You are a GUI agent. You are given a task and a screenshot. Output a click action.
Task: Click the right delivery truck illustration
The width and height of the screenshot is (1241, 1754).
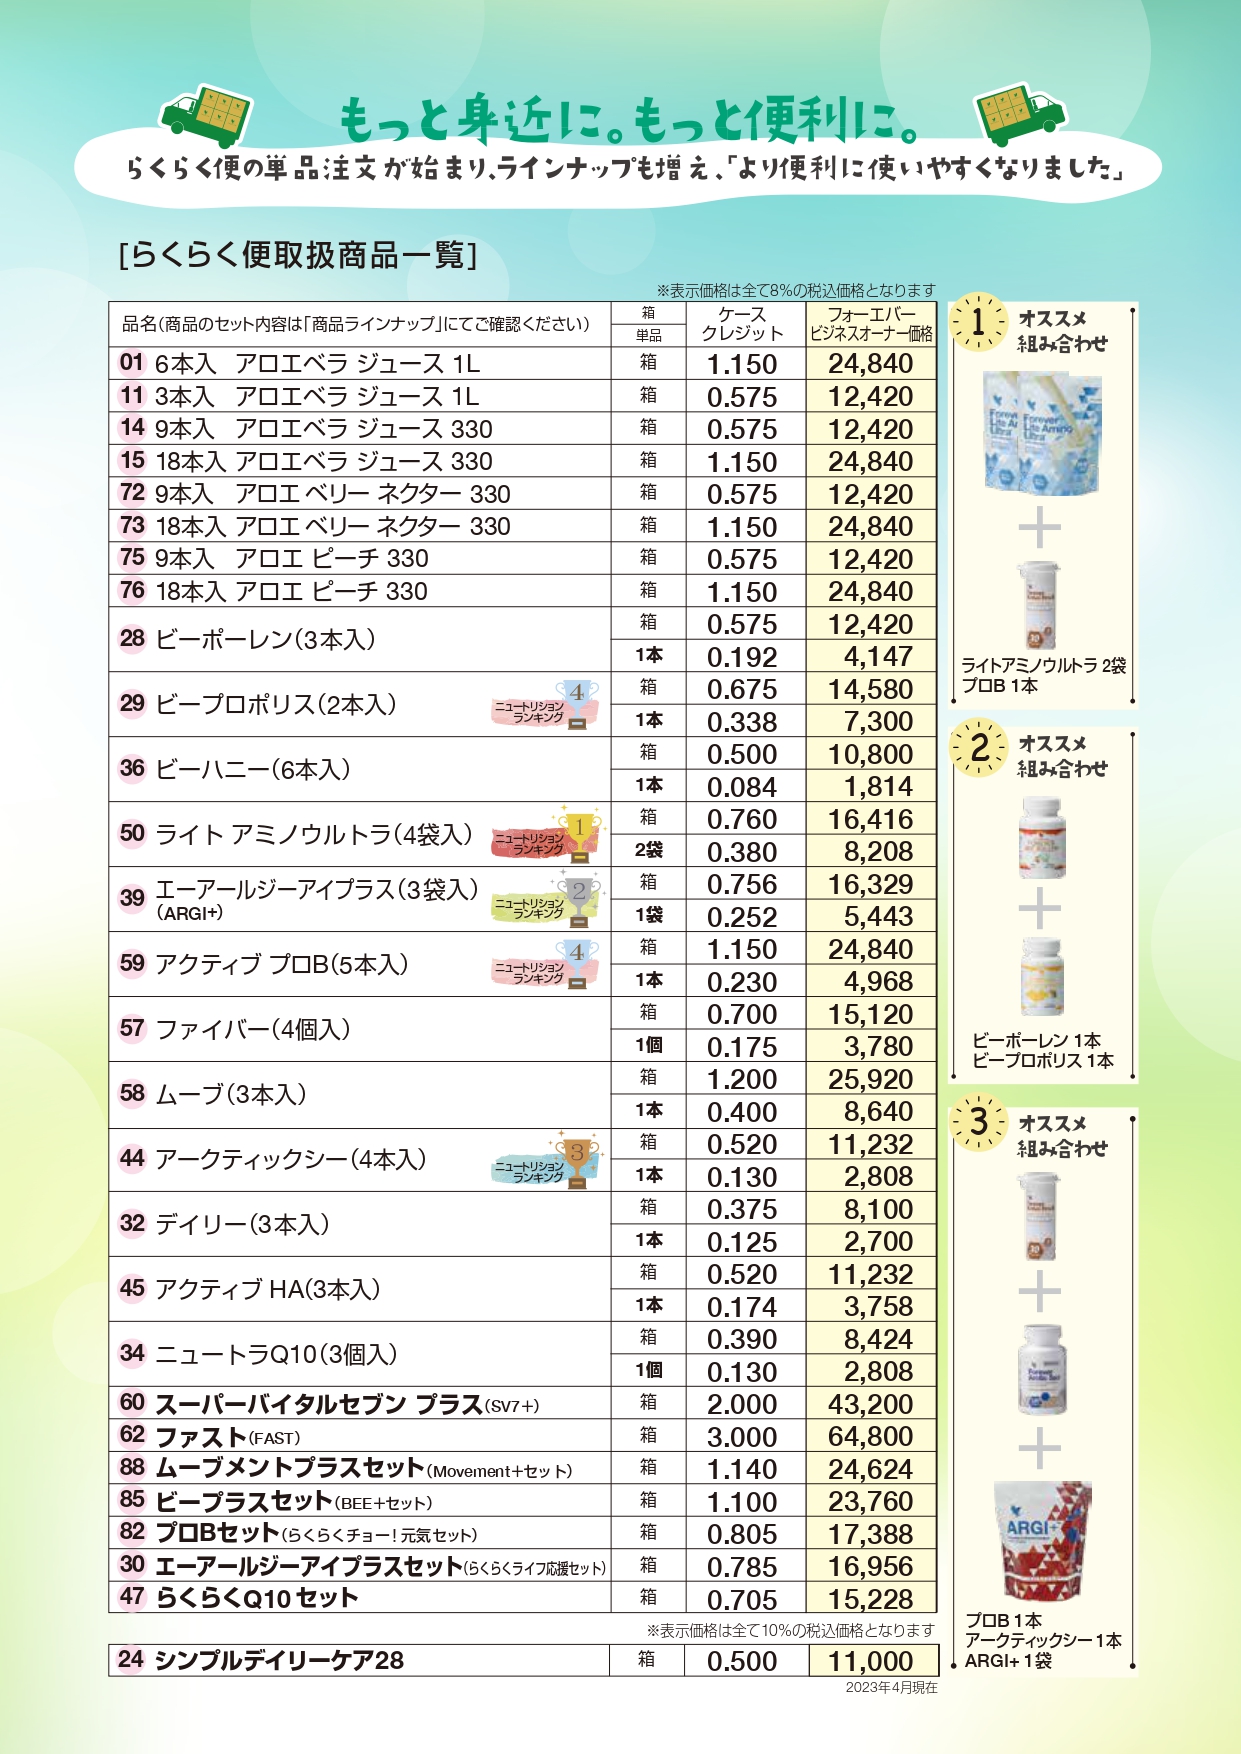1020,115
